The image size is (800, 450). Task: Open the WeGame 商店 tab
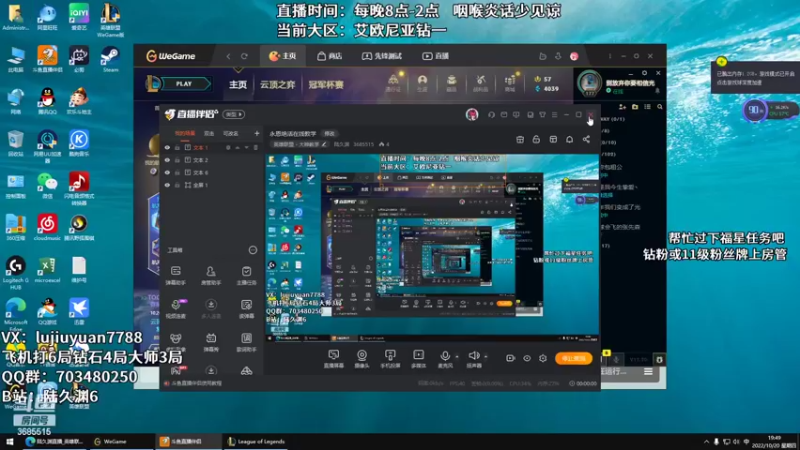click(x=330, y=56)
